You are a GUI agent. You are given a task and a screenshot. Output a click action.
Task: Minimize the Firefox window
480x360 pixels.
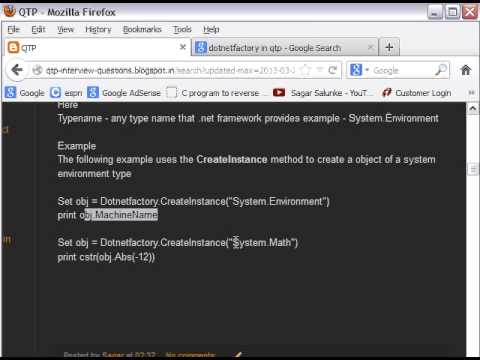[435, 13]
